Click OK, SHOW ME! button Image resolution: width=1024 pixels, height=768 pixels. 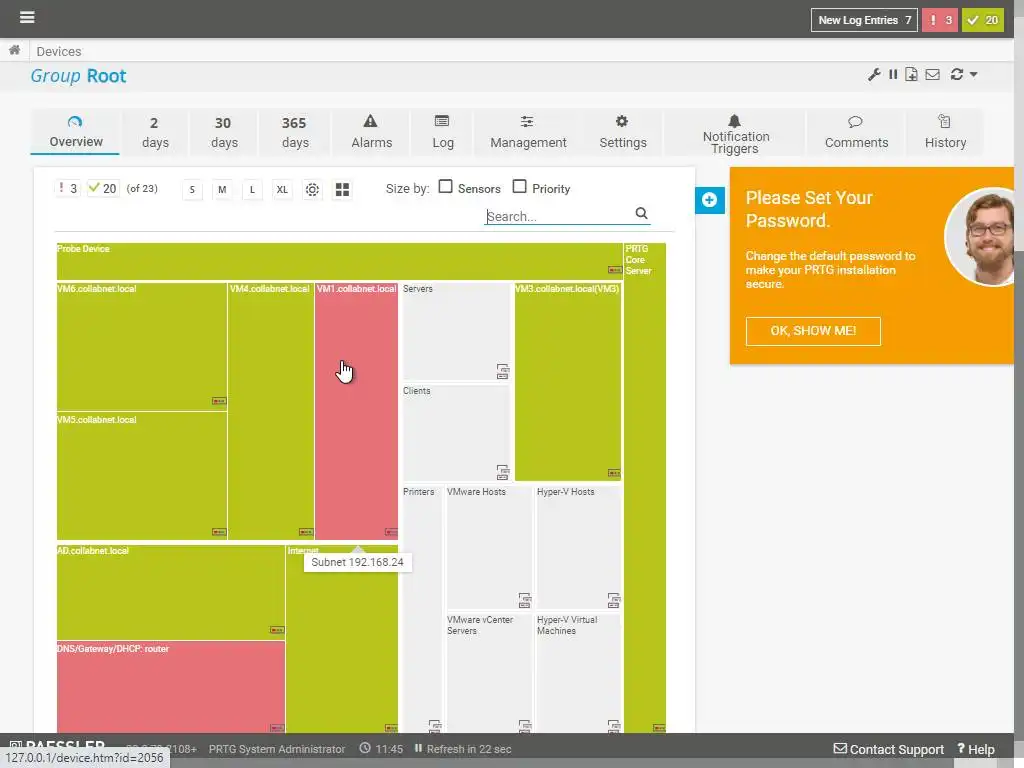click(812, 331)
